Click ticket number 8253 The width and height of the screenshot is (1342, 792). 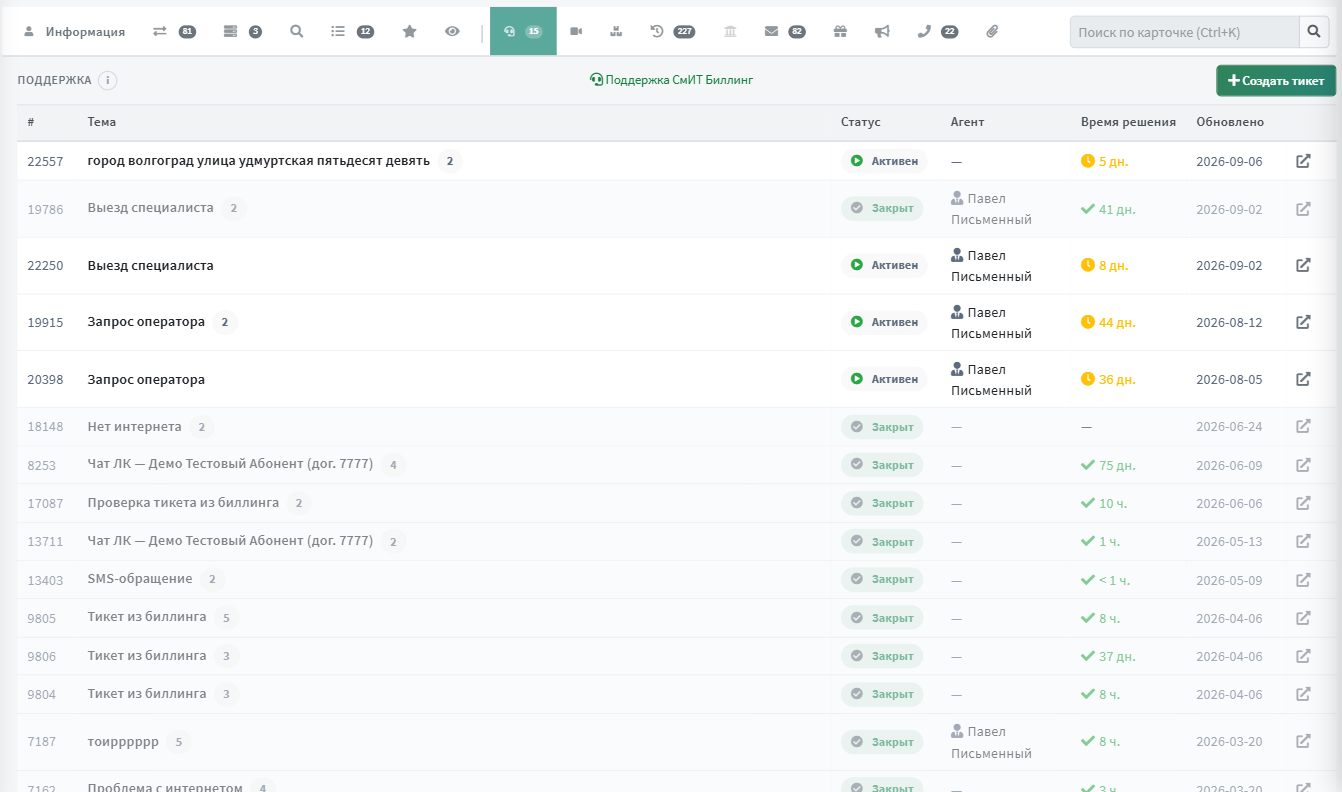(42, 465)
